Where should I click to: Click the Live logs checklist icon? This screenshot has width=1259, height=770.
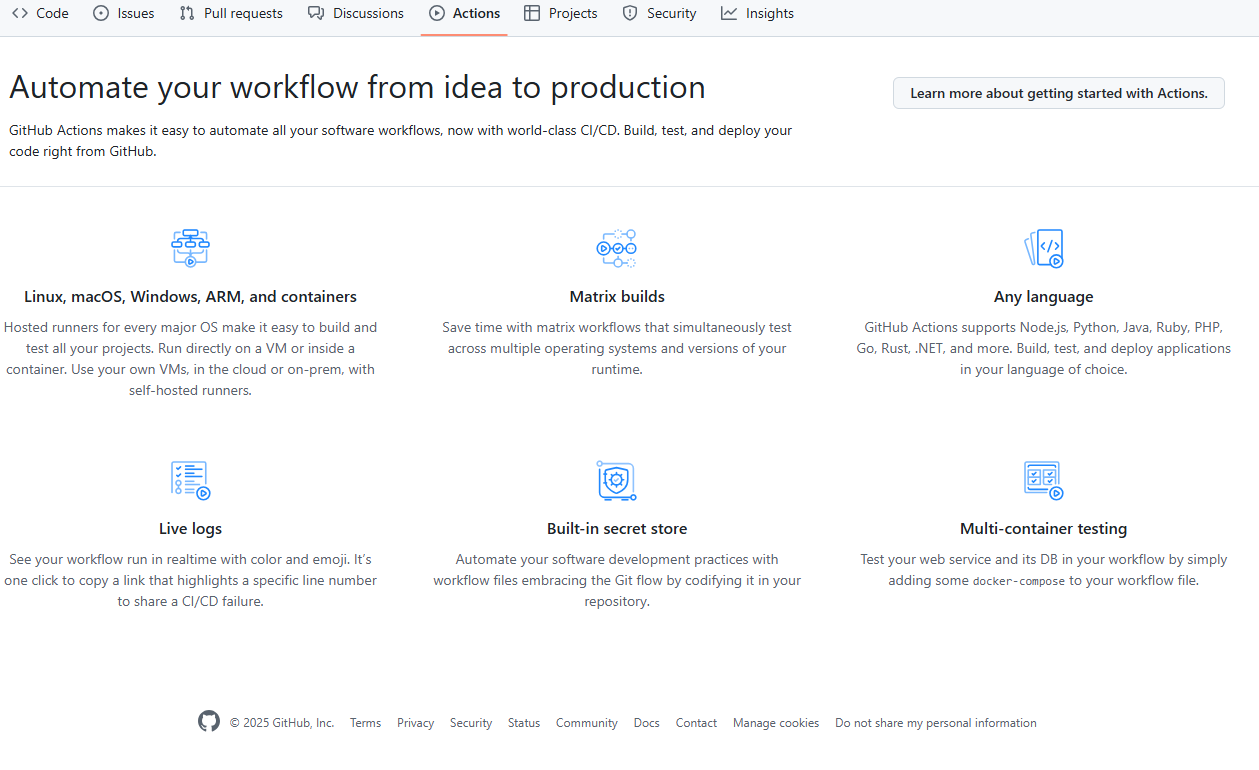coord(190,480)
